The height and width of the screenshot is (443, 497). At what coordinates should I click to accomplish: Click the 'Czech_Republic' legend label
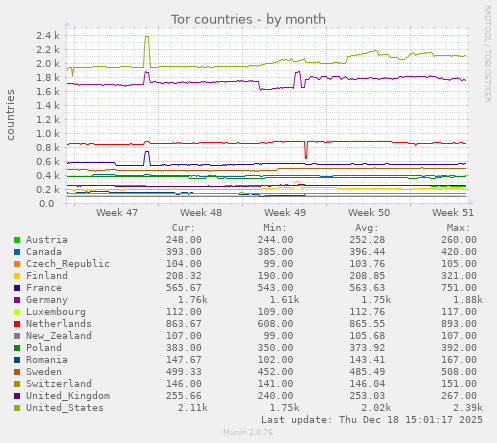(x=68, y=264)
